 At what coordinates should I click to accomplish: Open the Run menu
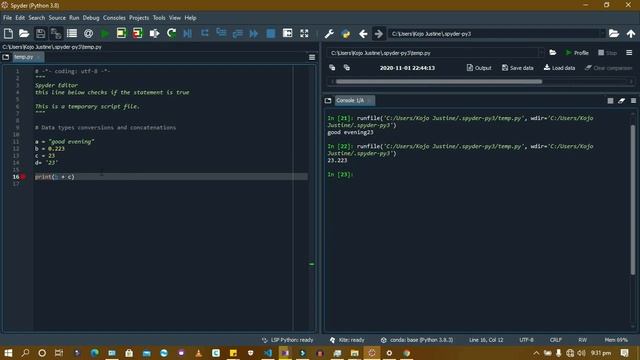point(74,18)
